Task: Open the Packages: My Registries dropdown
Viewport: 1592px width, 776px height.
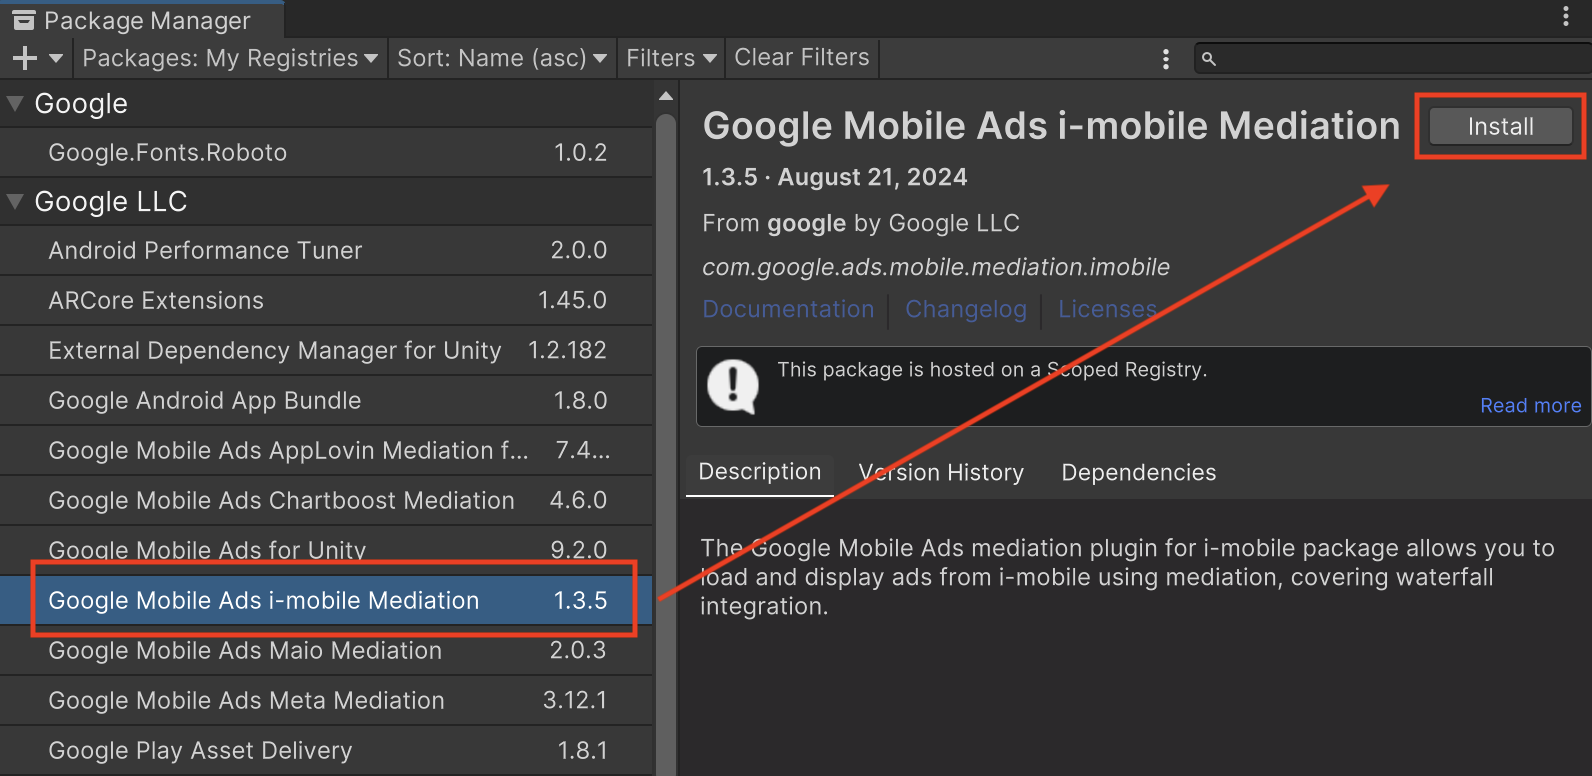Action: (x=230, y=59)
